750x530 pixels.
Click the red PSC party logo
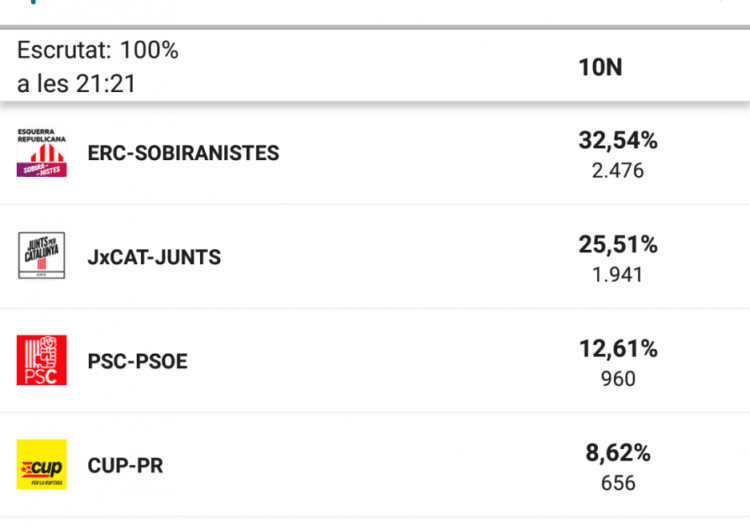pyautogui.click(x=42, y=360)
